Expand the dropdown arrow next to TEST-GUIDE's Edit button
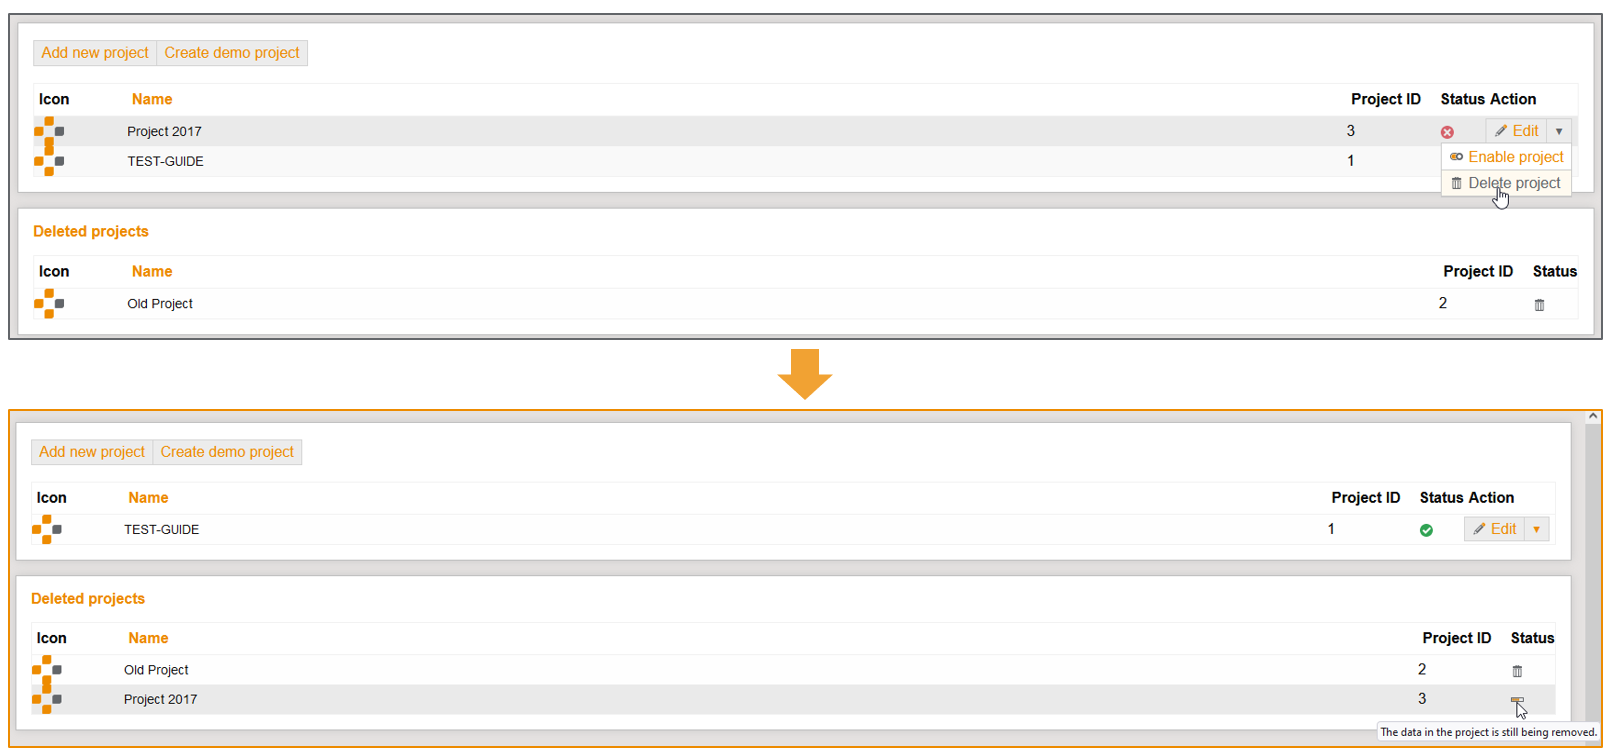Viewport: 1612px width, 756px height. pyautogui.click(x=1537, y=529)
